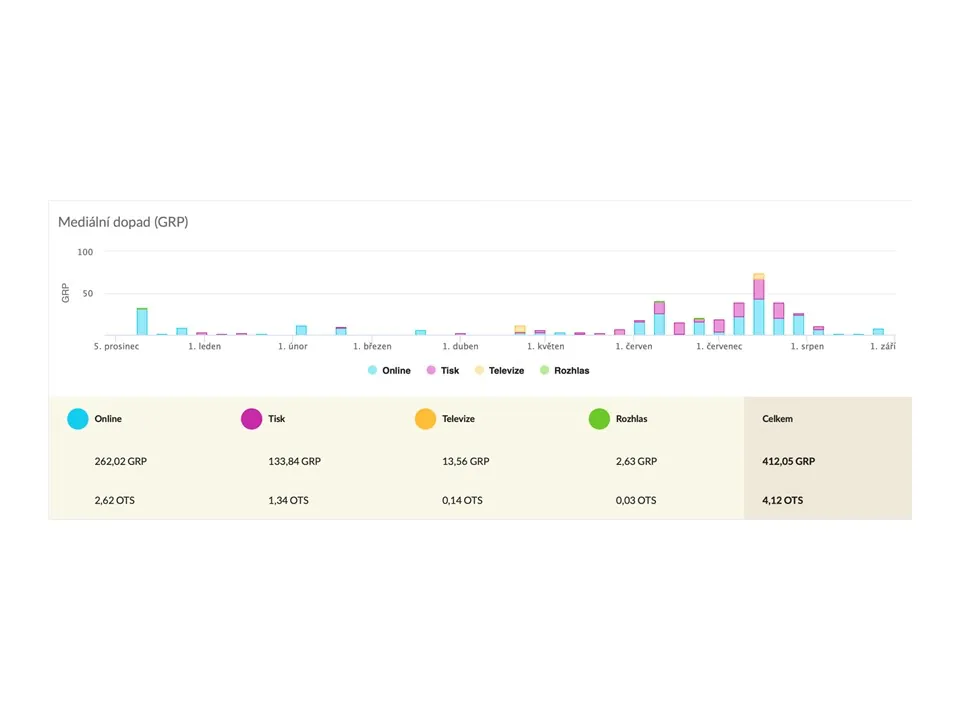Click the magenta Tisk circle icon
Image resolution: width=960 pixels, height=720 pixels.
(252, 419)
